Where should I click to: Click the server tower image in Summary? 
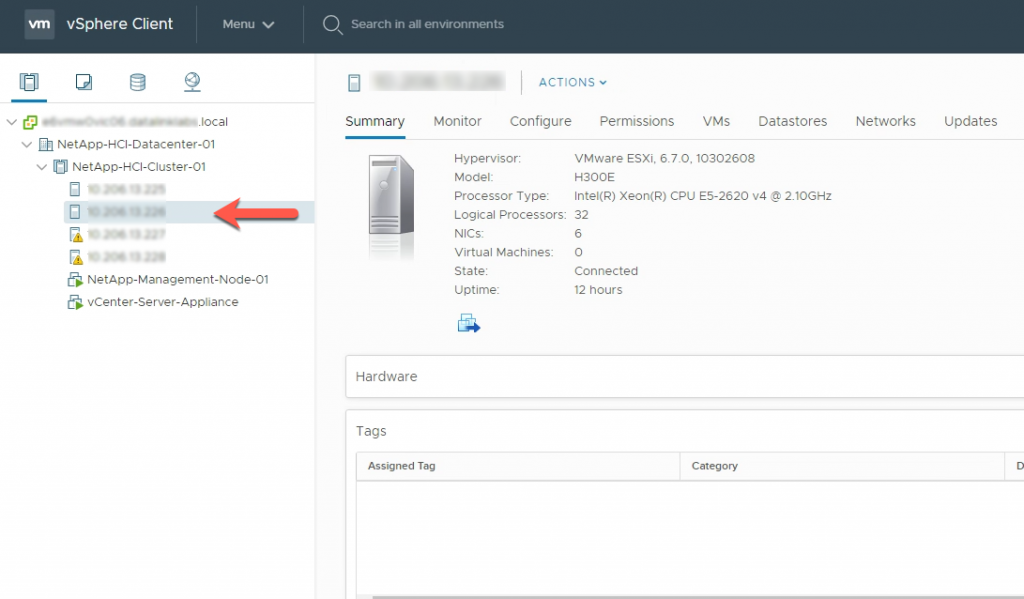(x=391, y=195)
